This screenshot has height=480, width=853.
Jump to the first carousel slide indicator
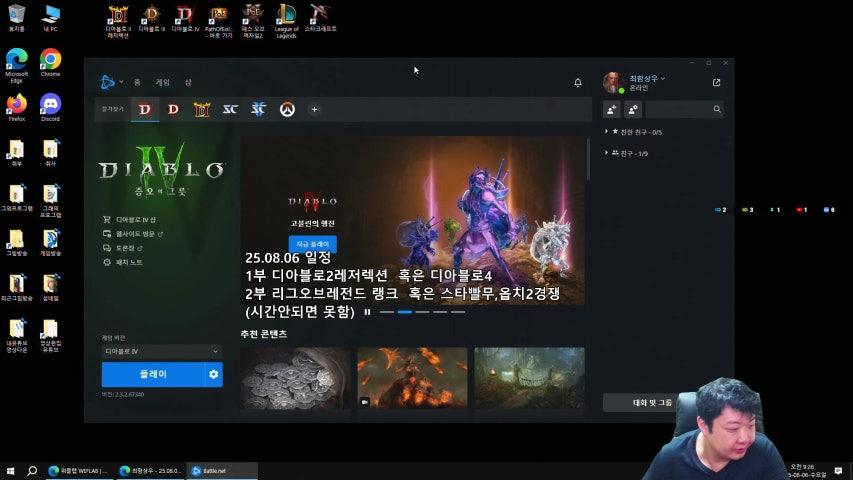(387, 312)
